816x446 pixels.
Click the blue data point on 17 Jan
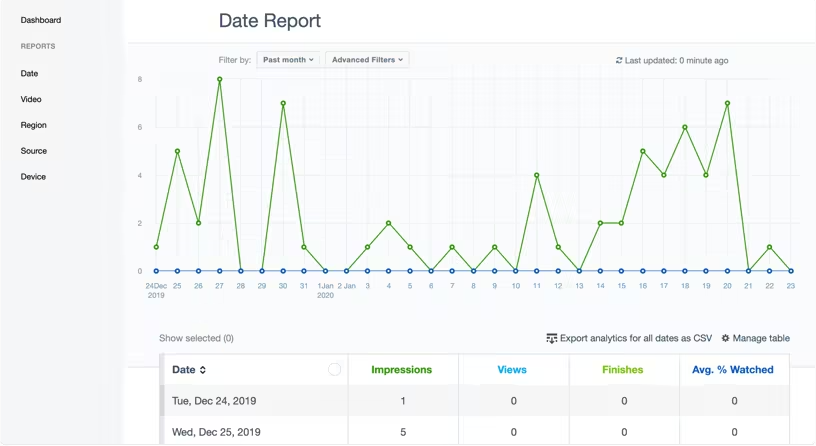coord(664,271)
